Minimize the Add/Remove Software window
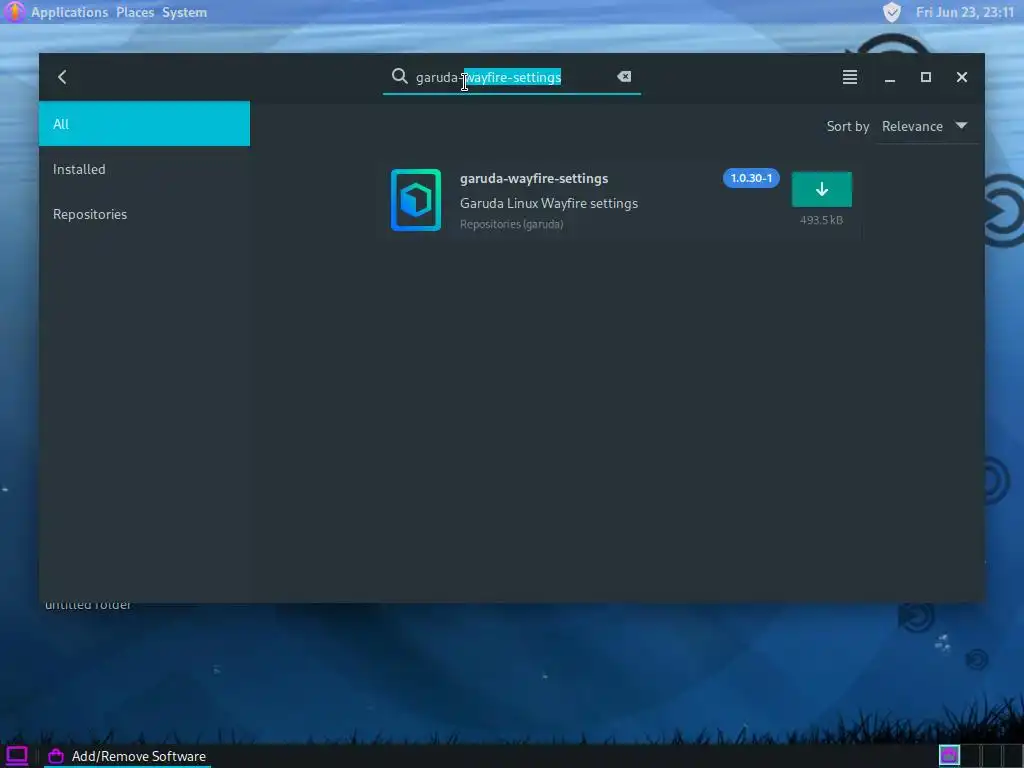Screen dimensions: 1024x768 pyautogui.click(x=889, y=77)
